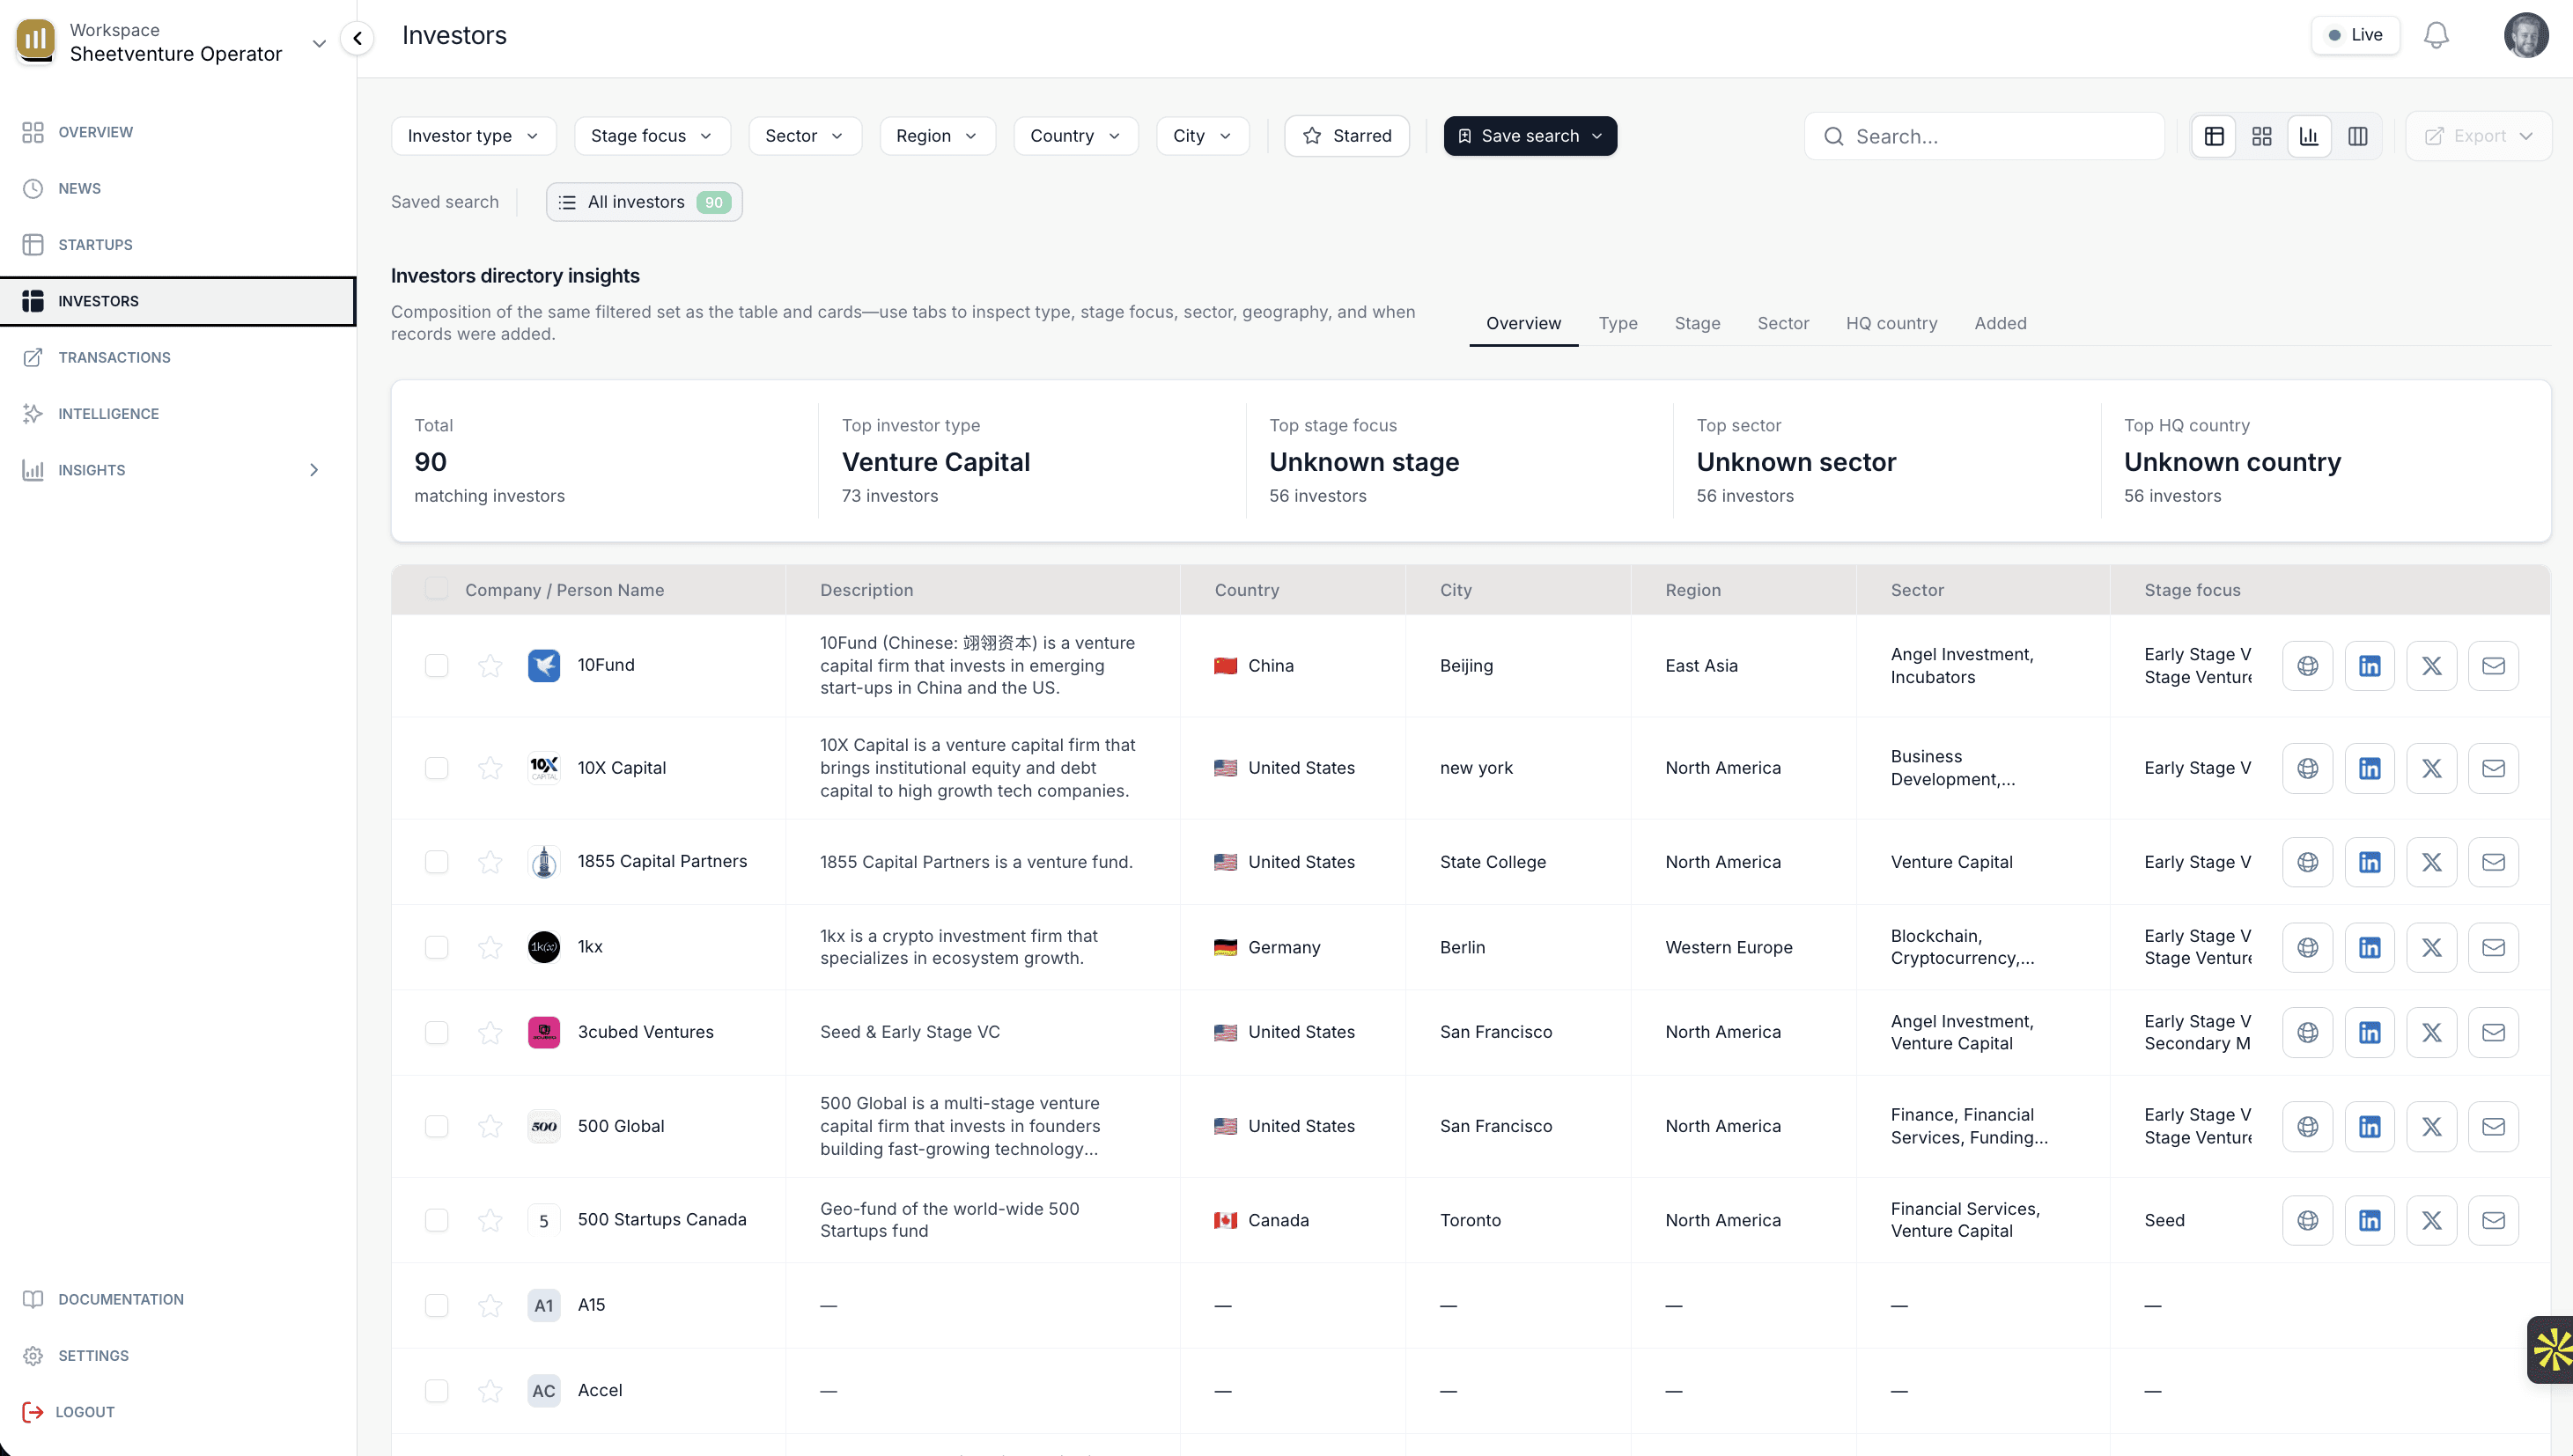2573x1456 pixels.
Task: Open the notifications bell
Action: 2436,35
